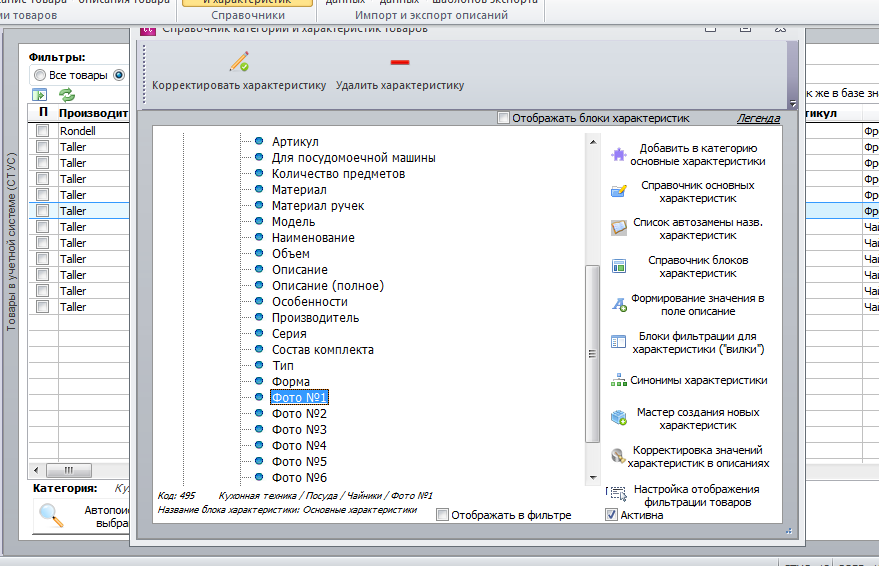Check the highlighted Taller row checkbox

42,211
